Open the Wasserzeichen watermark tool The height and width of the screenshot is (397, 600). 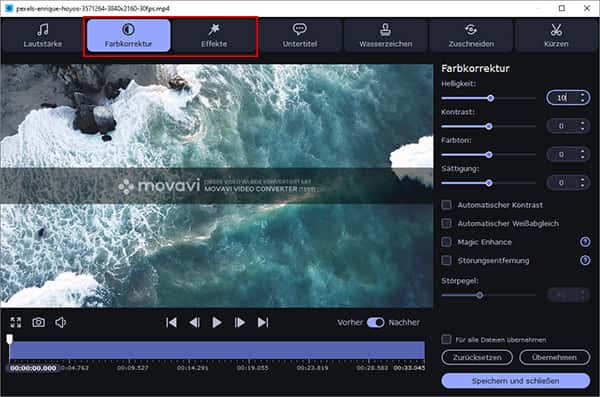click(x=386, y=35)
